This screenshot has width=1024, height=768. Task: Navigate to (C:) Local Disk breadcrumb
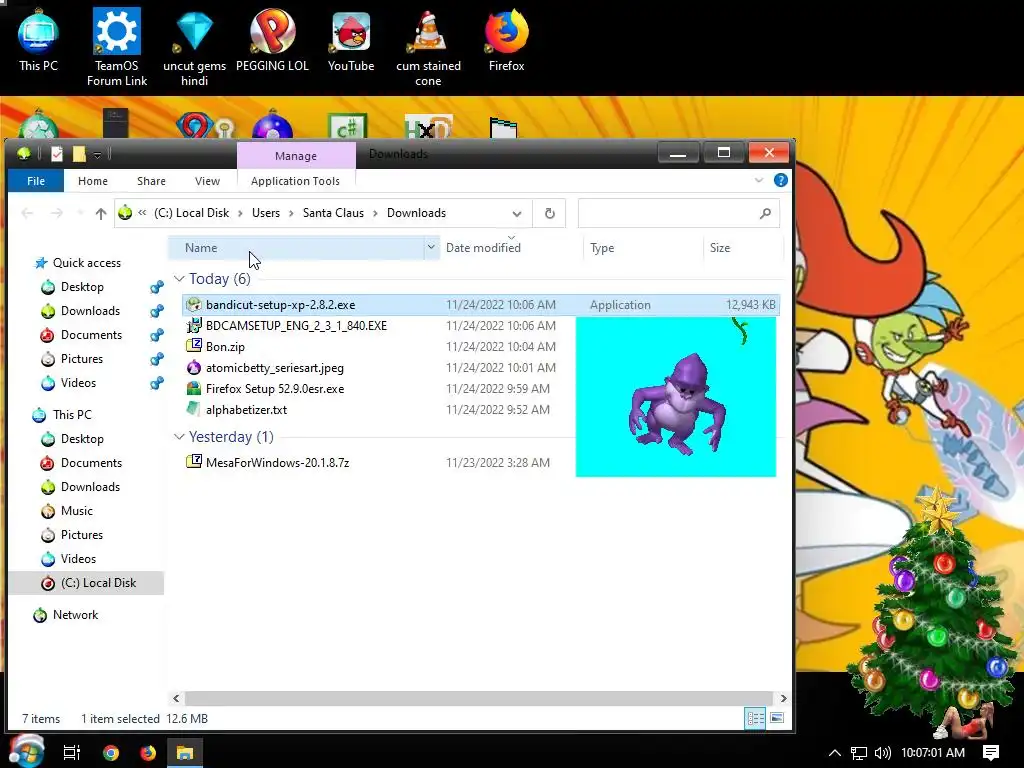coord(191,213)
